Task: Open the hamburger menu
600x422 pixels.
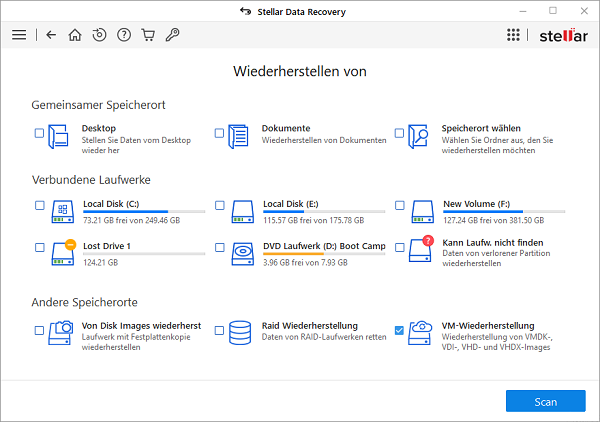Action: coord(19,35)
